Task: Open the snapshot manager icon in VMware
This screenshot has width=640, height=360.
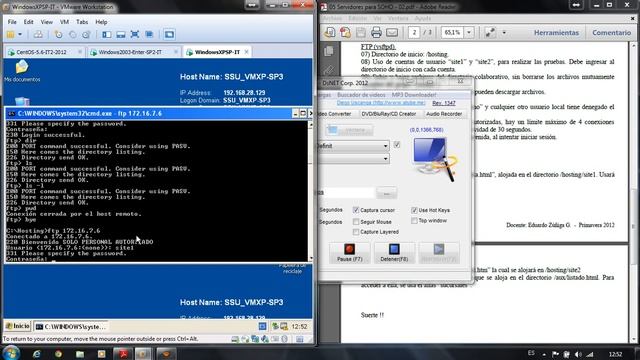Action: (86, 35)
